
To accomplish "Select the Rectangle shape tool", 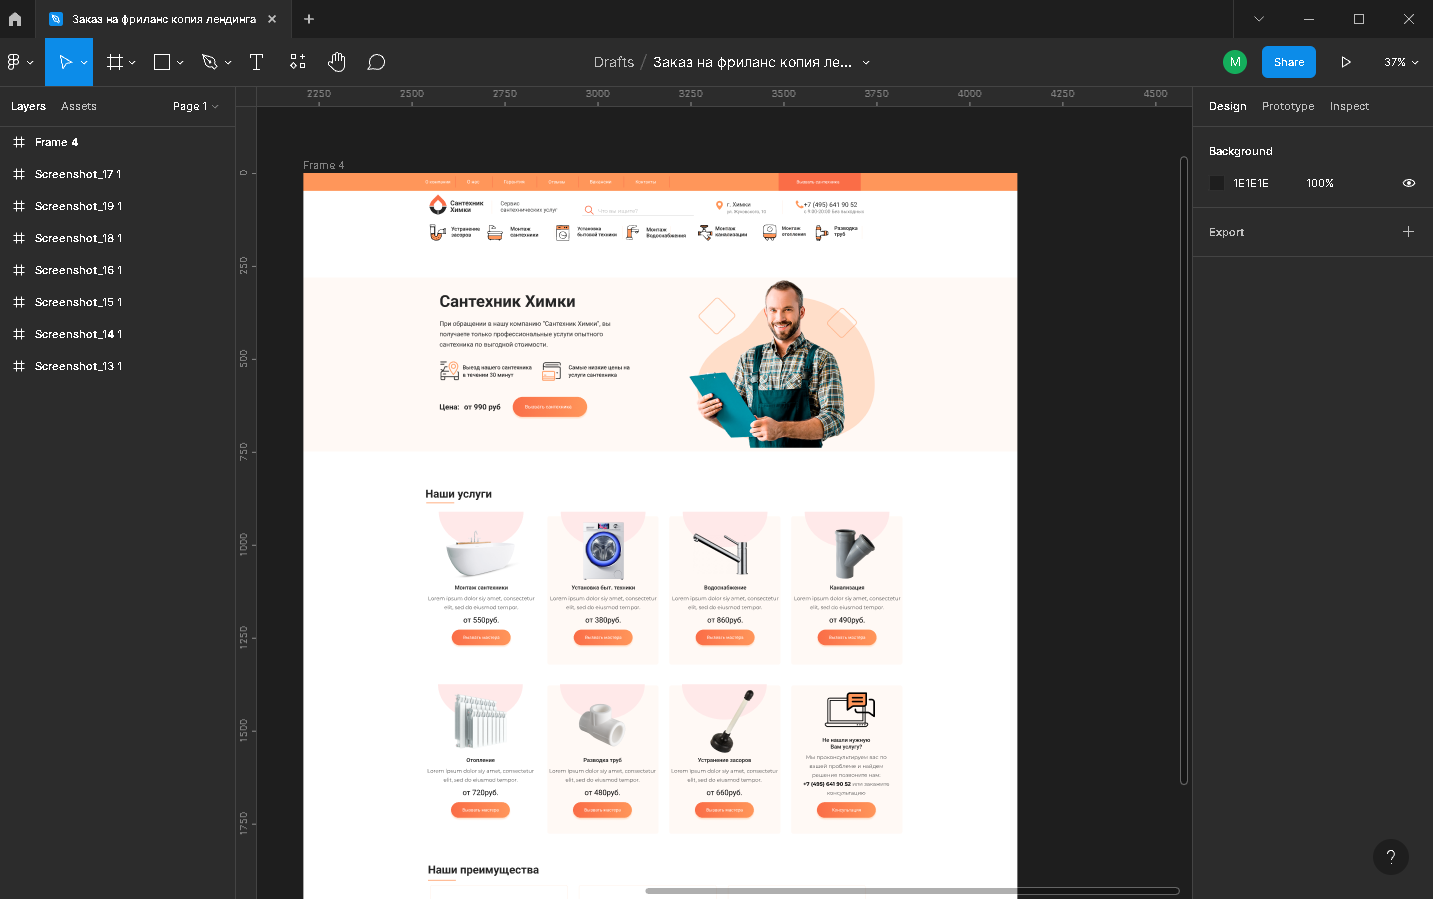I will click(162, 62).
